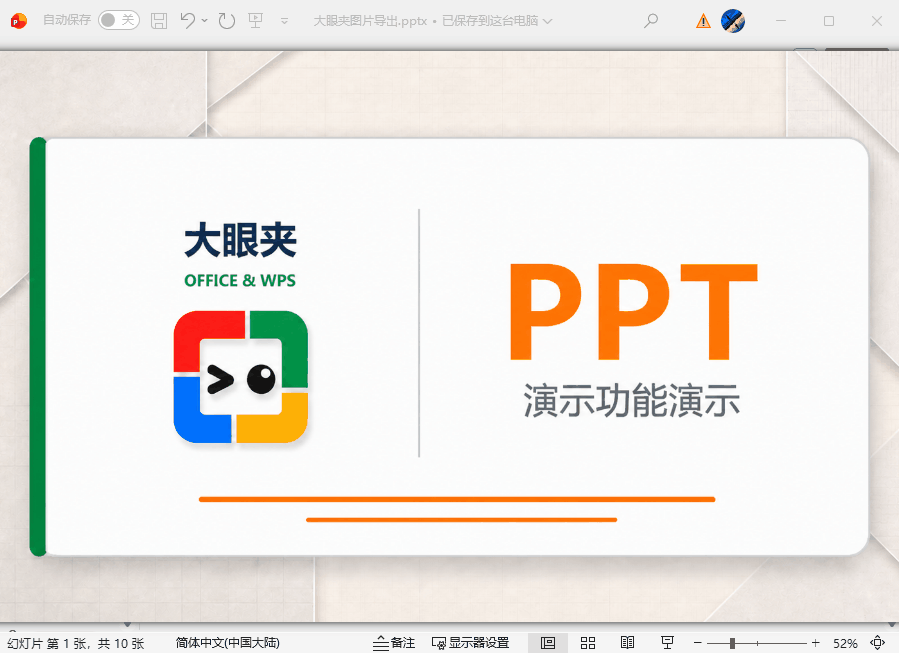Select the colorful 大眼夹 logo image
Screen dimensions: 899x653
coord(241,377)
